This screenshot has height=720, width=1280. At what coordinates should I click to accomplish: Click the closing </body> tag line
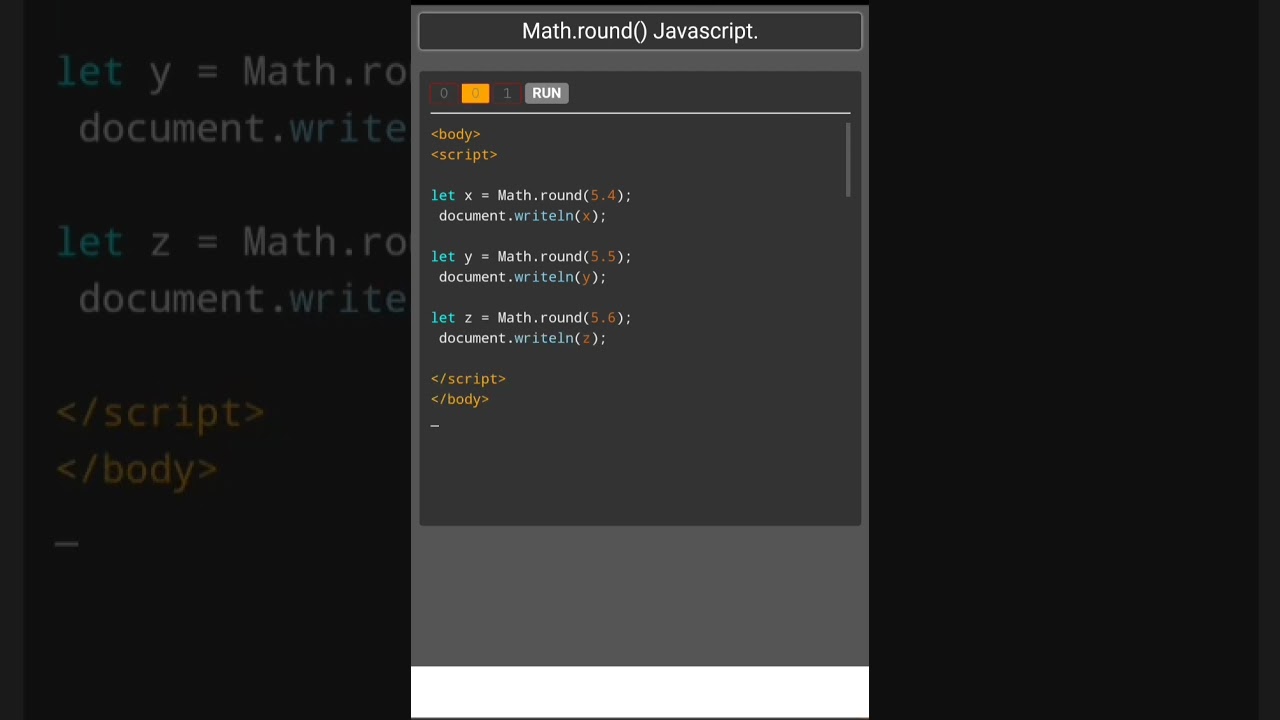460,399
